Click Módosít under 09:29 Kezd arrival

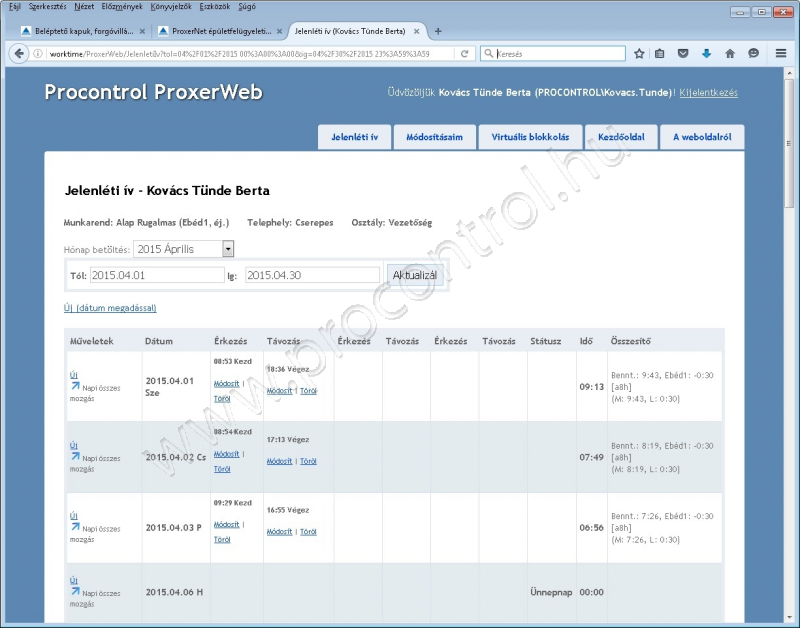click(226, 524)
